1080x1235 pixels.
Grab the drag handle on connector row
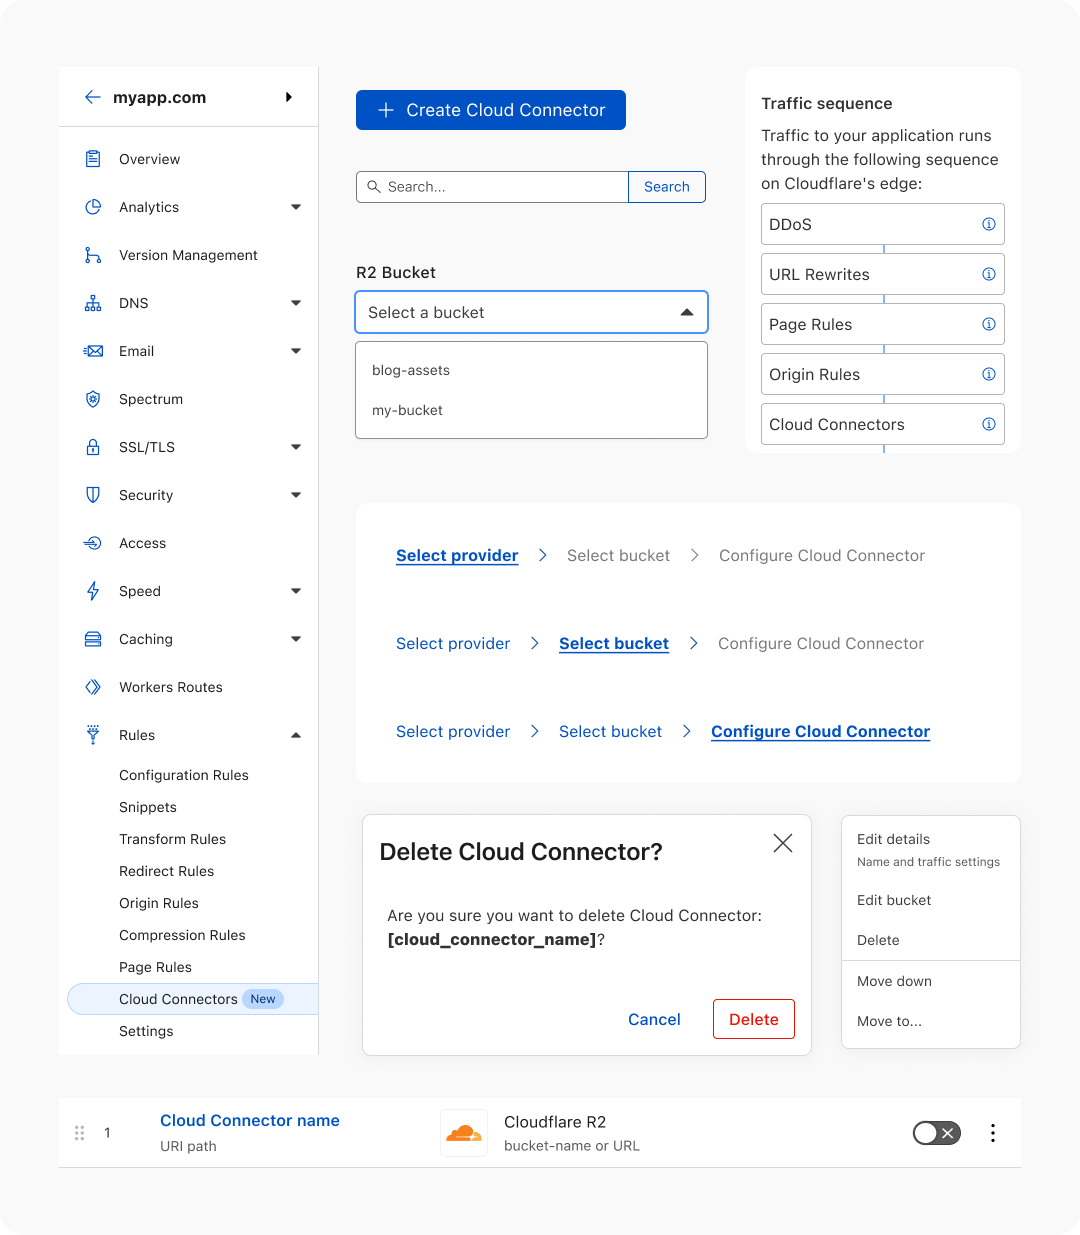point(79,1133)
